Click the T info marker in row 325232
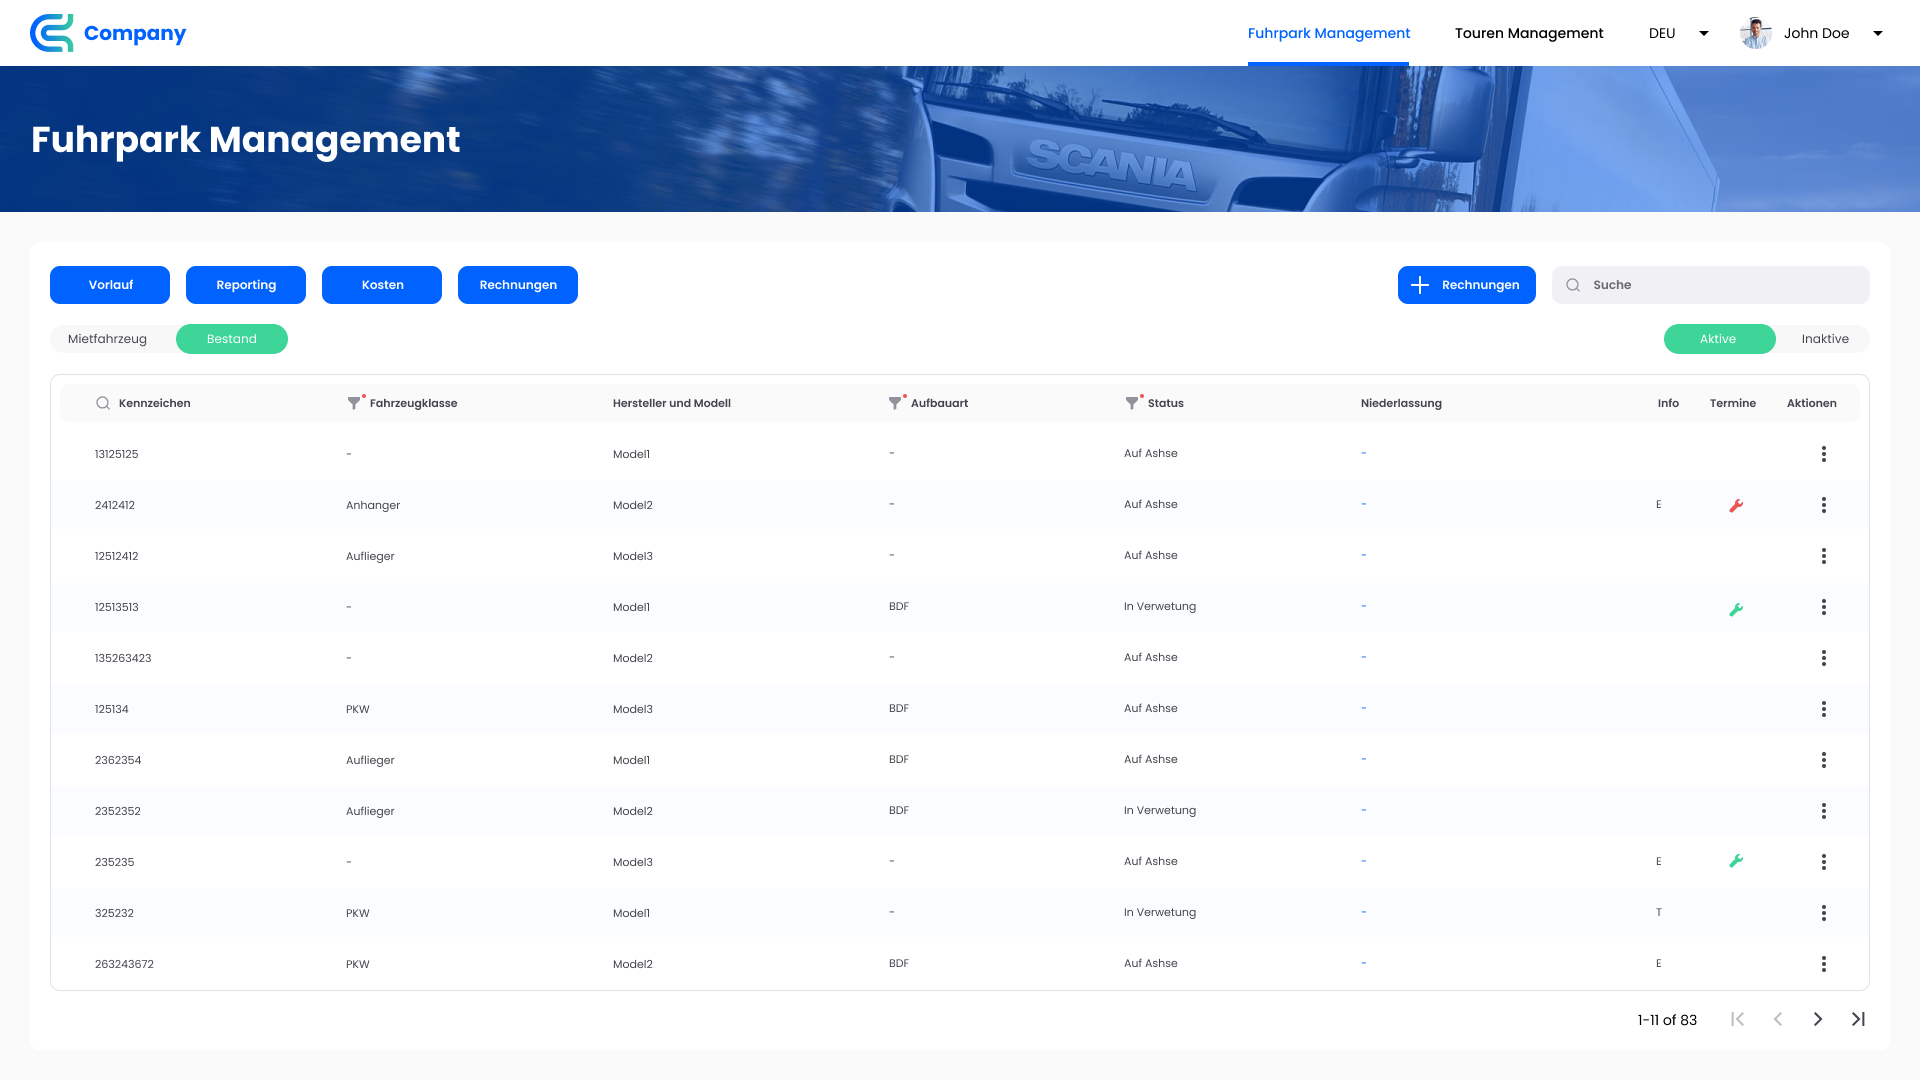 [x=1659, y=912]
